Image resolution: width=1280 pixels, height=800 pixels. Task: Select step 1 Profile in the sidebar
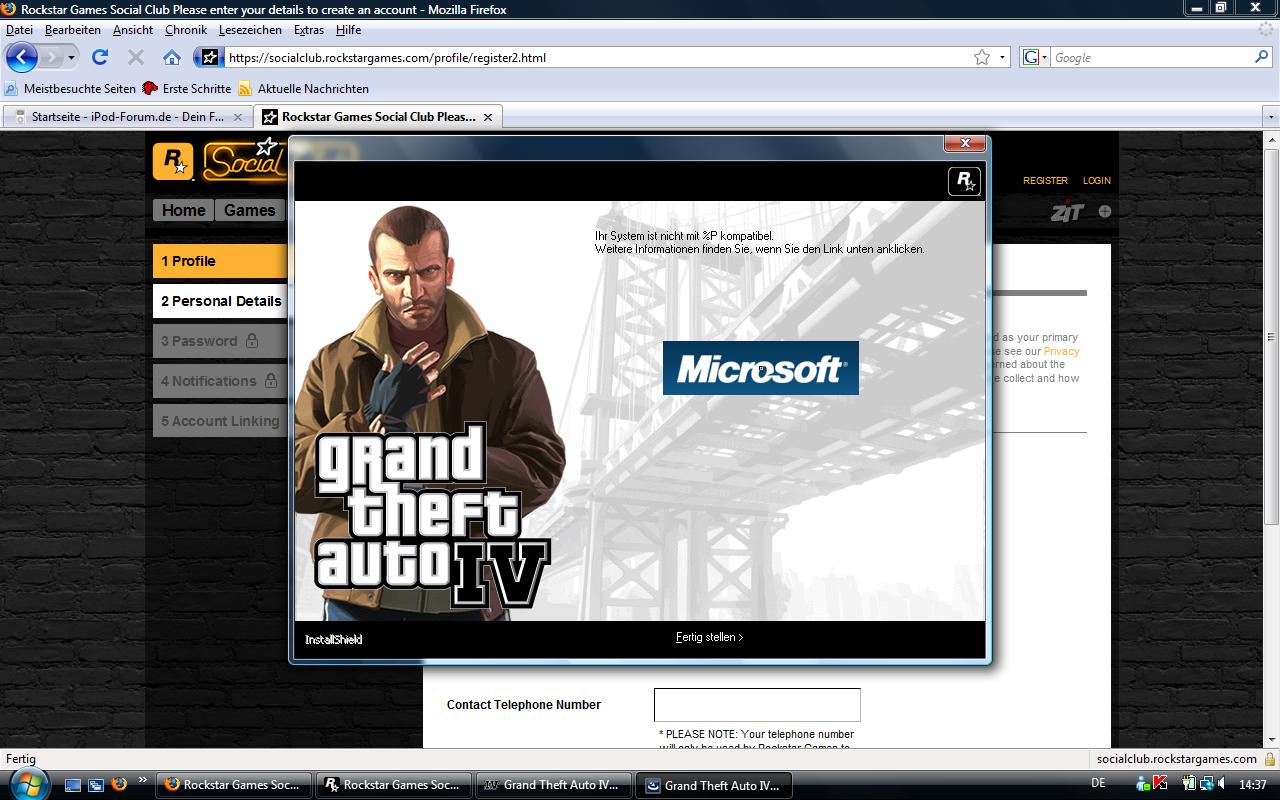click(x=221, y=261)
